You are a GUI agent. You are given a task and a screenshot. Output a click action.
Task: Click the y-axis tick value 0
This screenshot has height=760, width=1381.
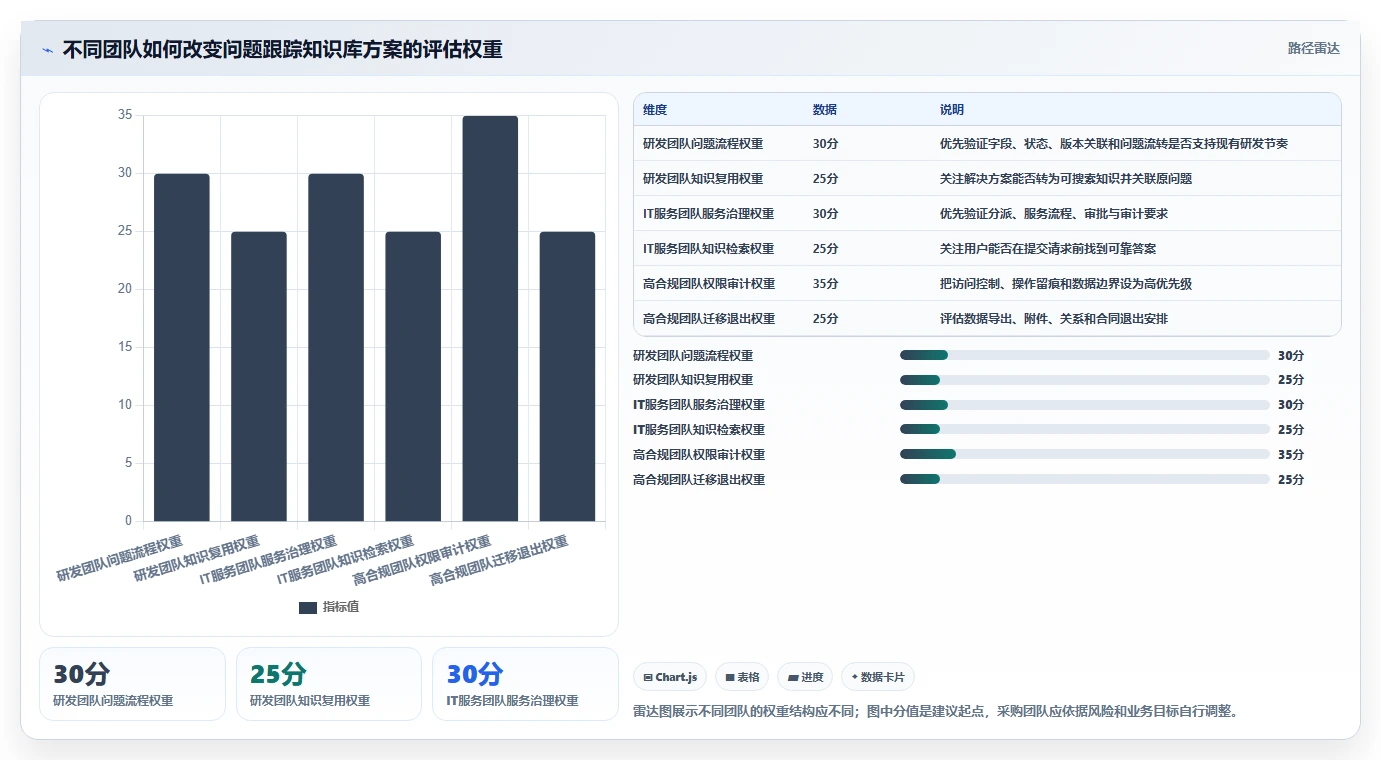pyautogui.click(x=128, y=521)
